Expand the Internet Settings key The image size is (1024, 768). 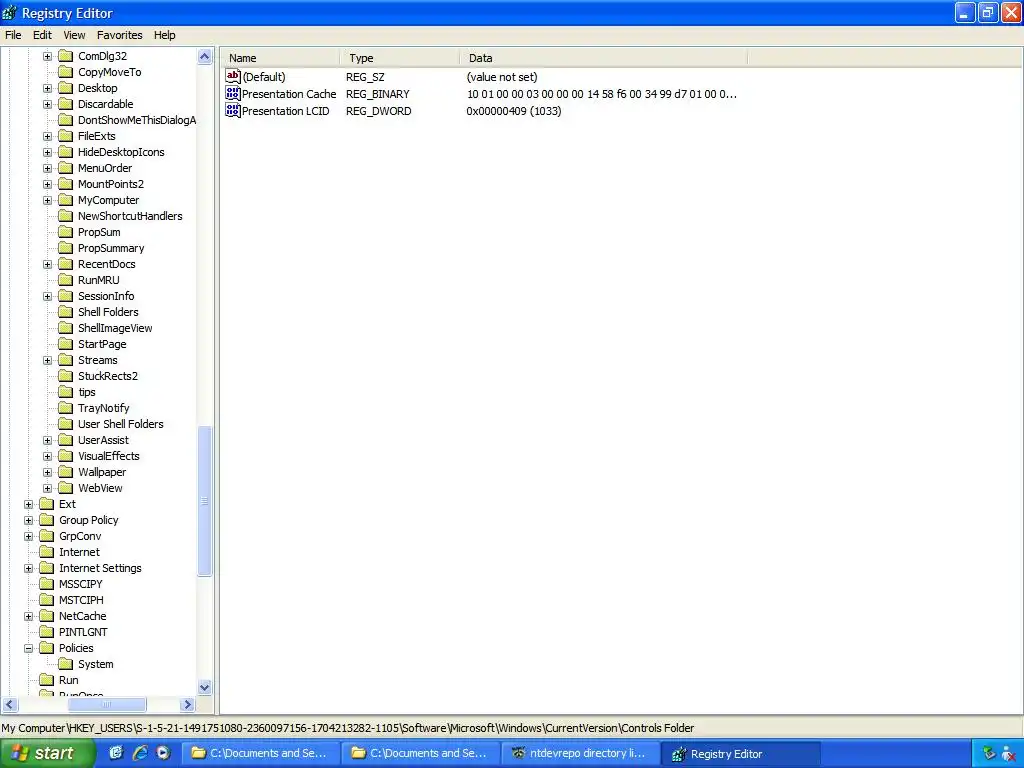click(x=29, y=568)
